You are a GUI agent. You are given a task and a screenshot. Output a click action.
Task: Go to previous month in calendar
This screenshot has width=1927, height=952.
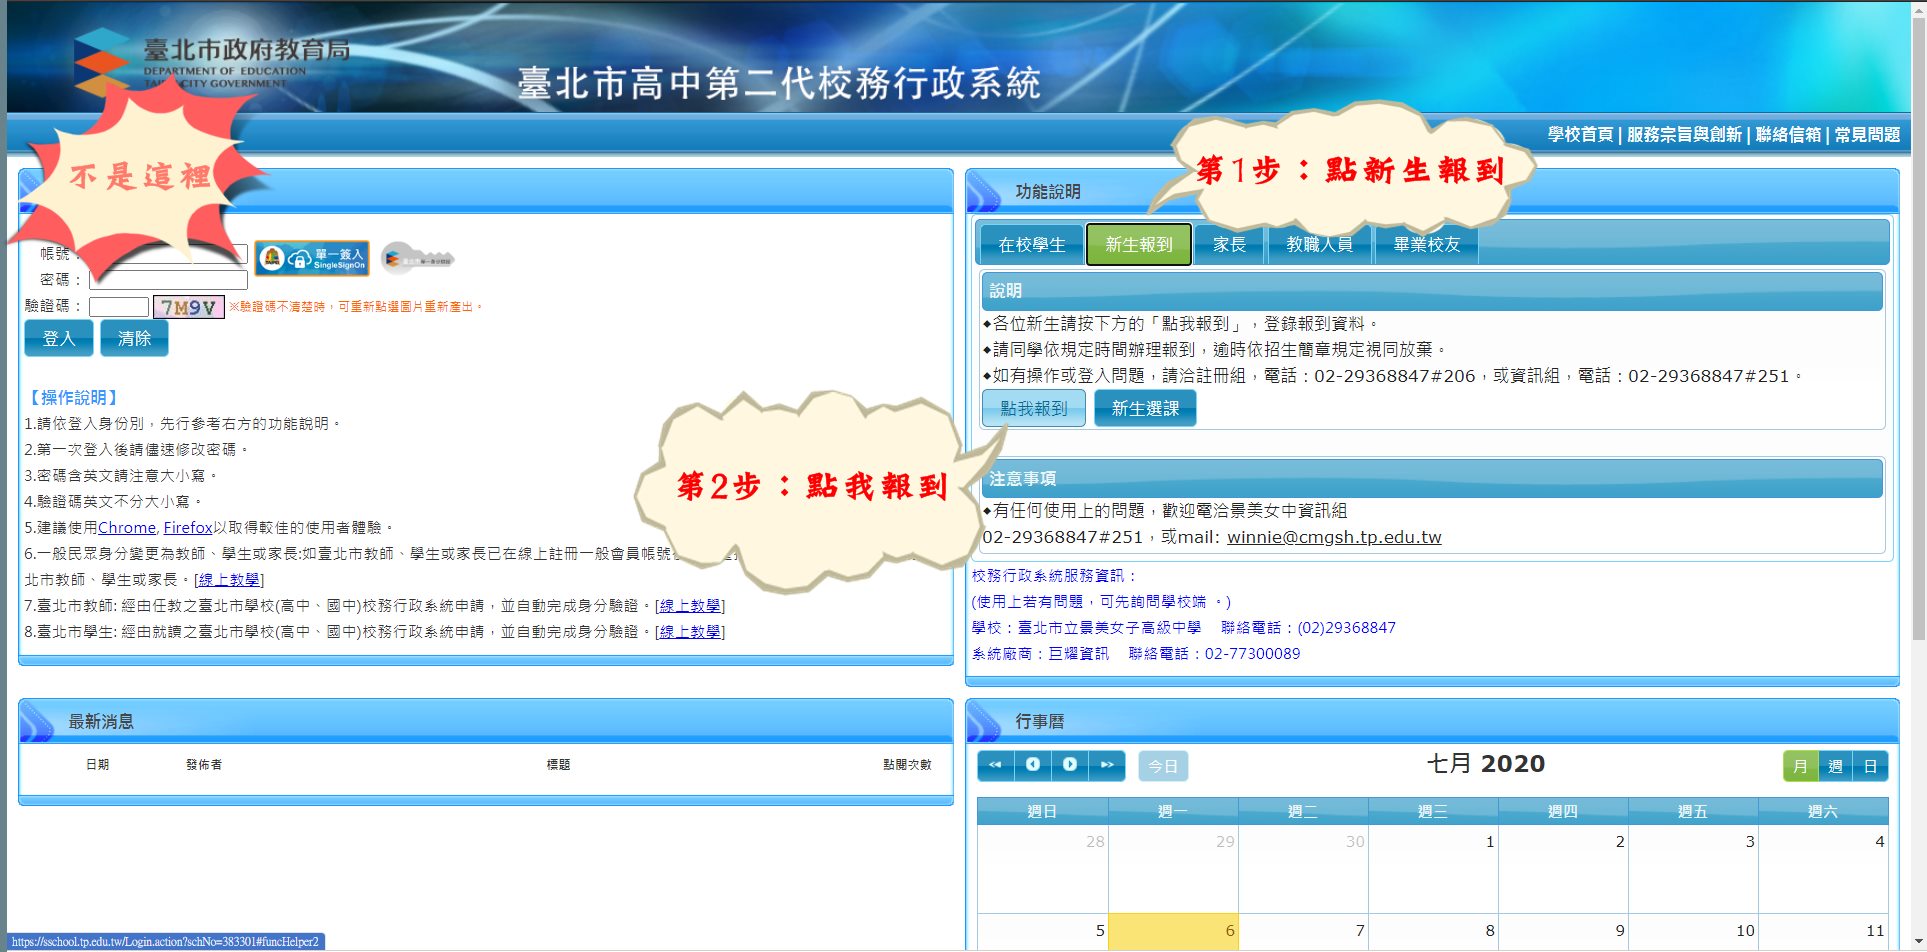click(x=1033, y=765)
